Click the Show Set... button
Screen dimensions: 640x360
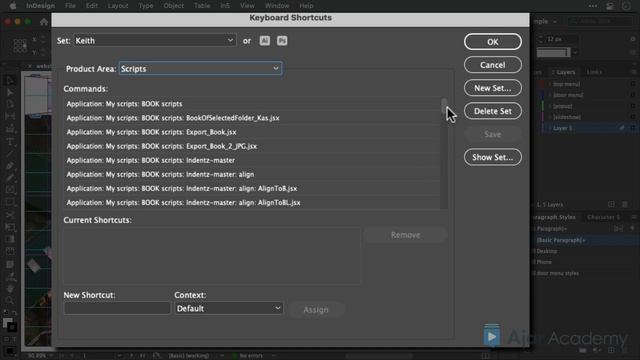493,157
